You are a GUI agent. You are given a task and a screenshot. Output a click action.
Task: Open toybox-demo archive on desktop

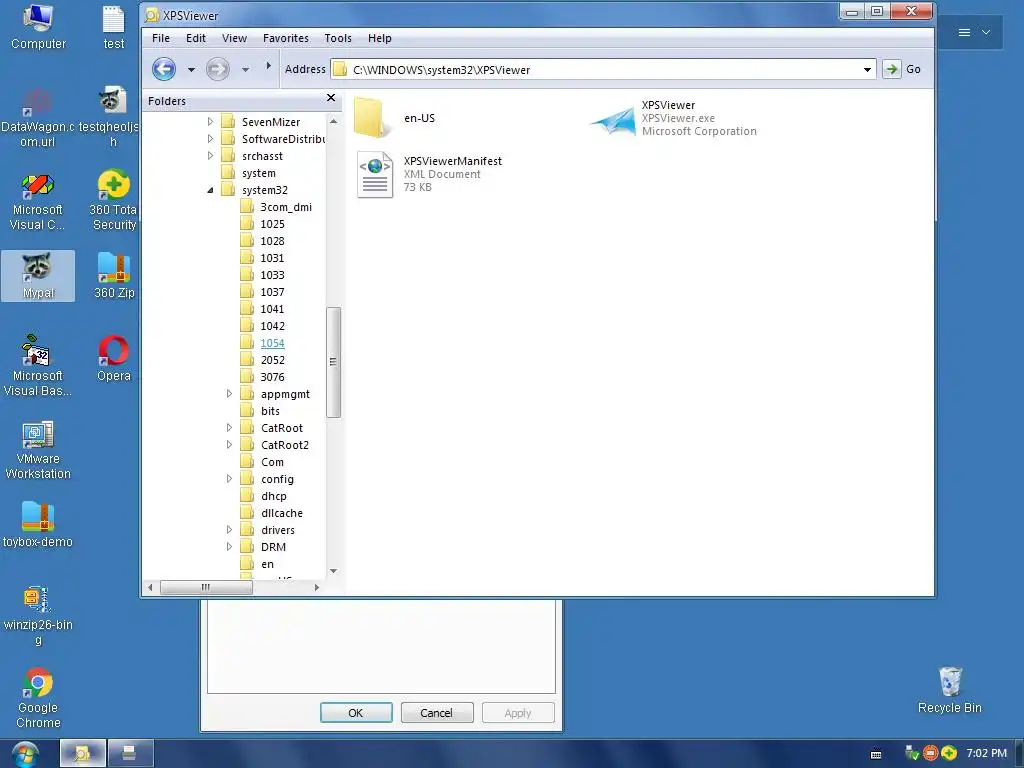(38, 525)
